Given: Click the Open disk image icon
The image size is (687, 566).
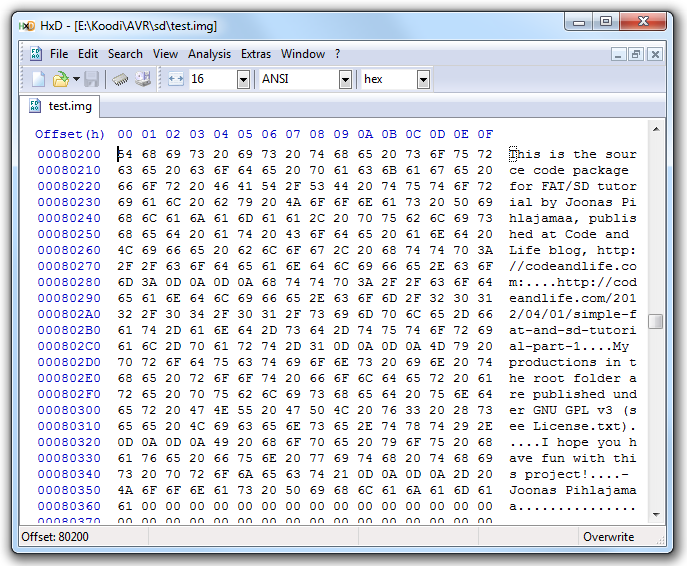Looking at the screenshot, I should [x=143, y=79].
